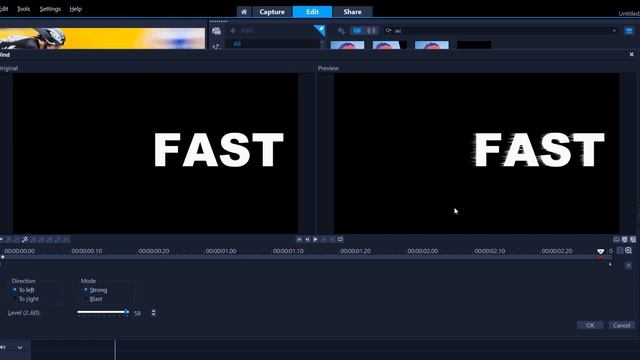Click the second preview device icon
Screen dimensions: 640x360
pos(624,240)
